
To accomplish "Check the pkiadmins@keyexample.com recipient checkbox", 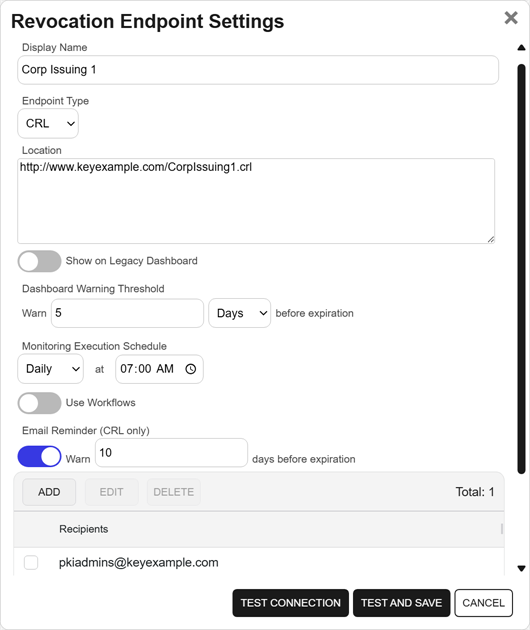I will coord(31,562).
